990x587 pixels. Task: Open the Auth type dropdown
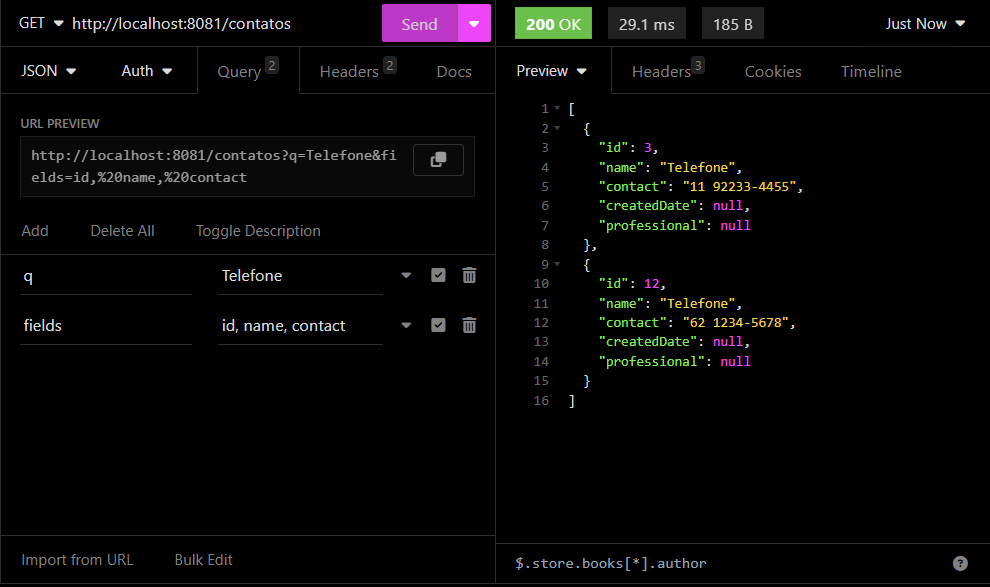(146, 71)
